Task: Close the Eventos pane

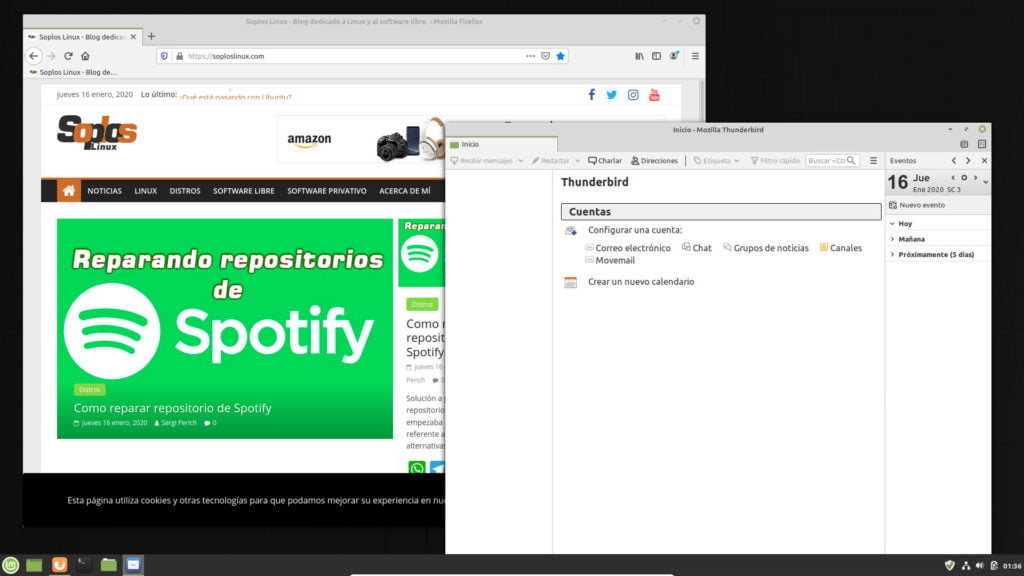Action: pos(984,161)
